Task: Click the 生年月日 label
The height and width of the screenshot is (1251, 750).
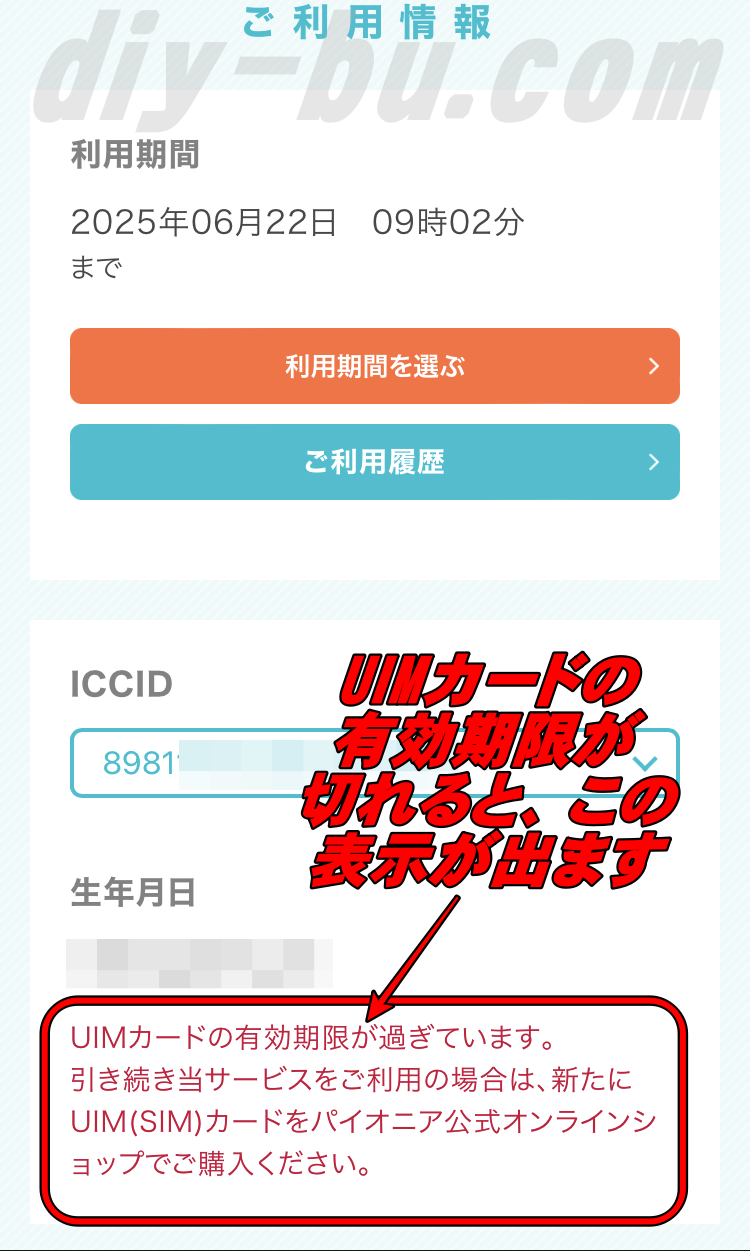Action: [x=133, y=893]
